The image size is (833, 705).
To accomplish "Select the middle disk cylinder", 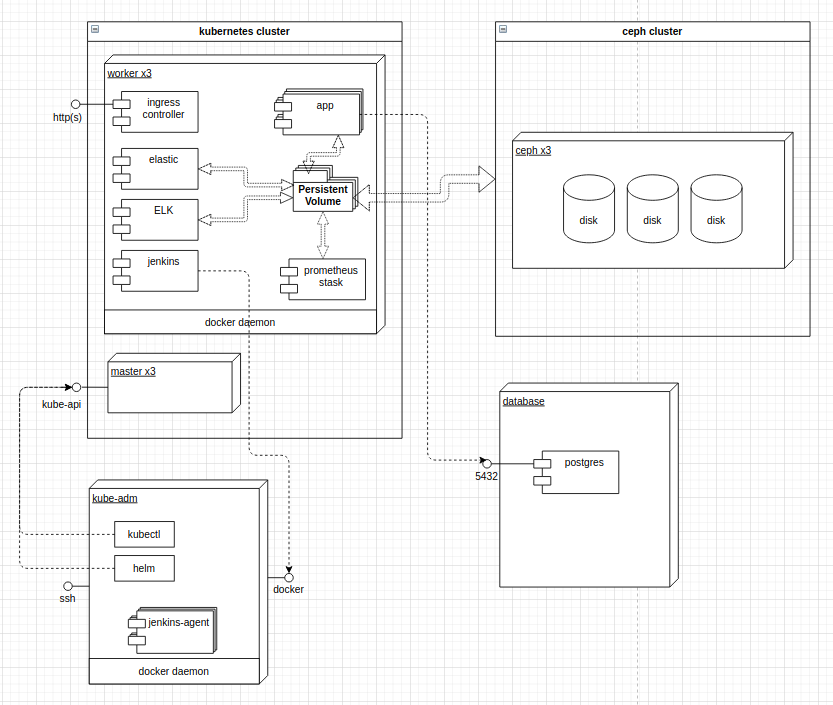I will tap(652, 209).
